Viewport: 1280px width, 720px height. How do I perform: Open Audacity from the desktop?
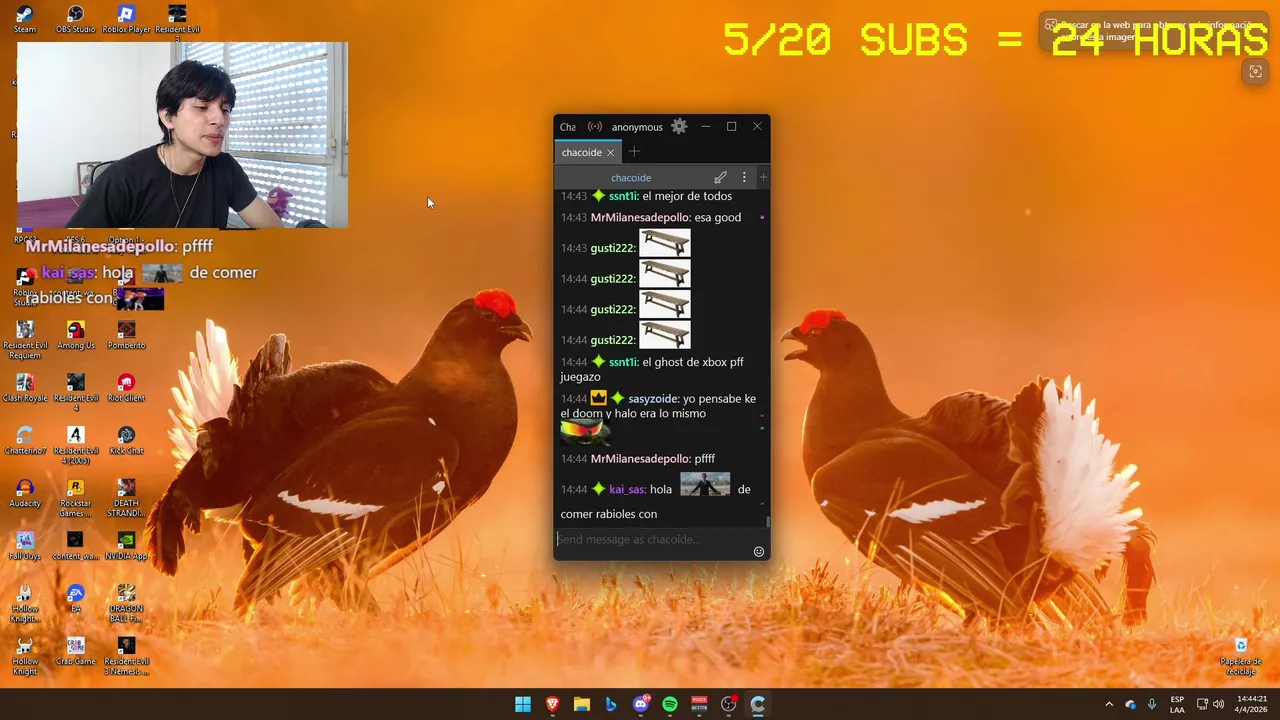(x=25, y=493)
